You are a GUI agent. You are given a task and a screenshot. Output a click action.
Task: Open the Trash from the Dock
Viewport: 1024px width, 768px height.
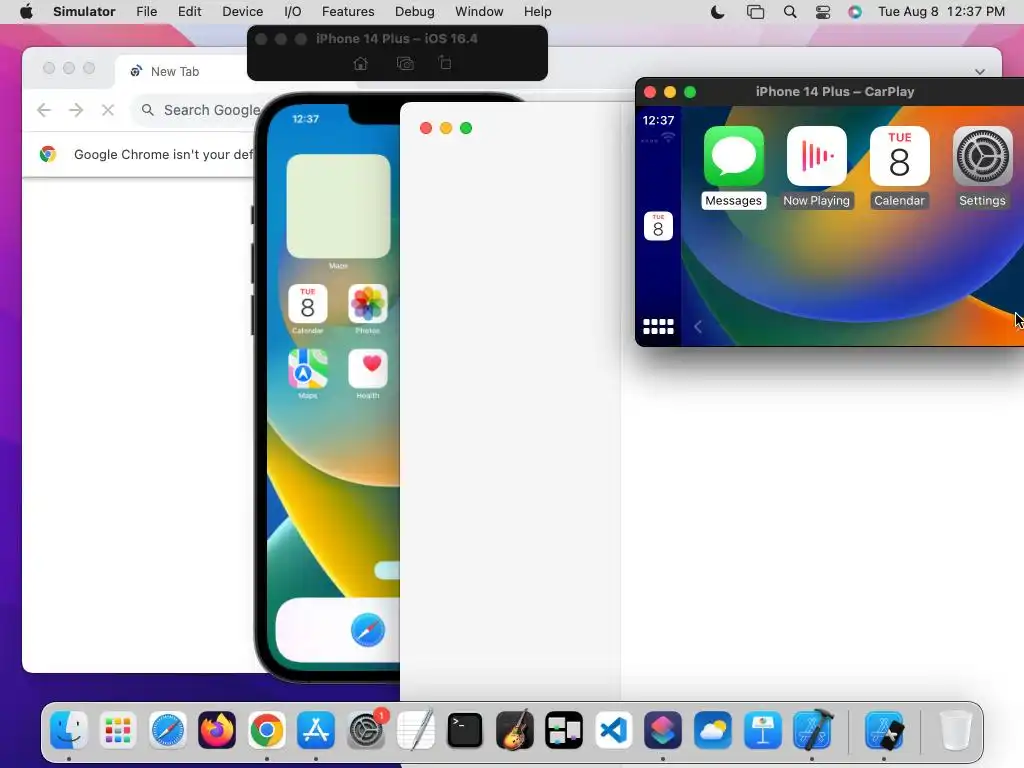(x=955, y=729)
